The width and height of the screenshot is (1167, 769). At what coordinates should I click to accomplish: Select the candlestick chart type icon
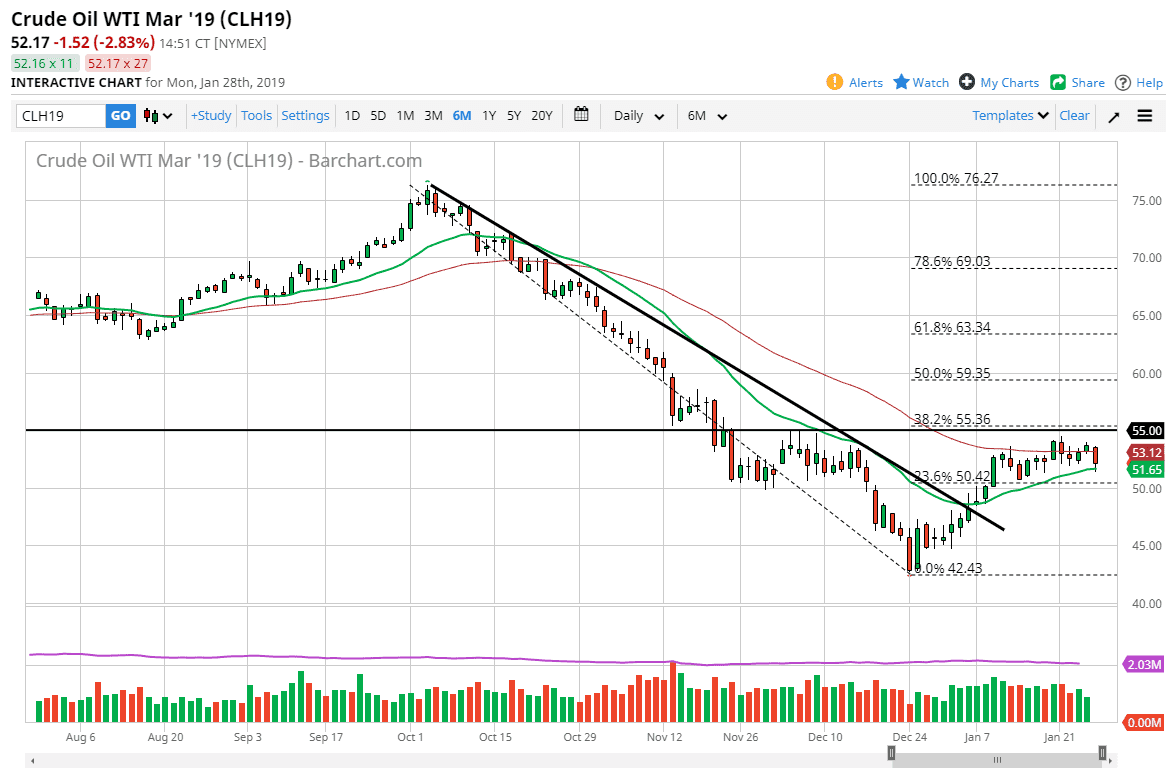pos(152,115)
